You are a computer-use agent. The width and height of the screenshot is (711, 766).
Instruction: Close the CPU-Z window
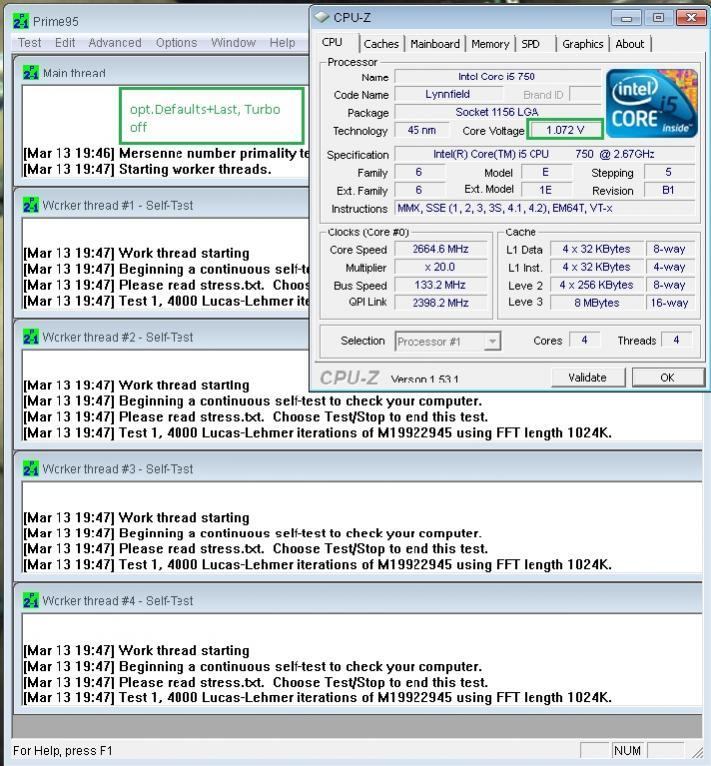tap(690, 18)
